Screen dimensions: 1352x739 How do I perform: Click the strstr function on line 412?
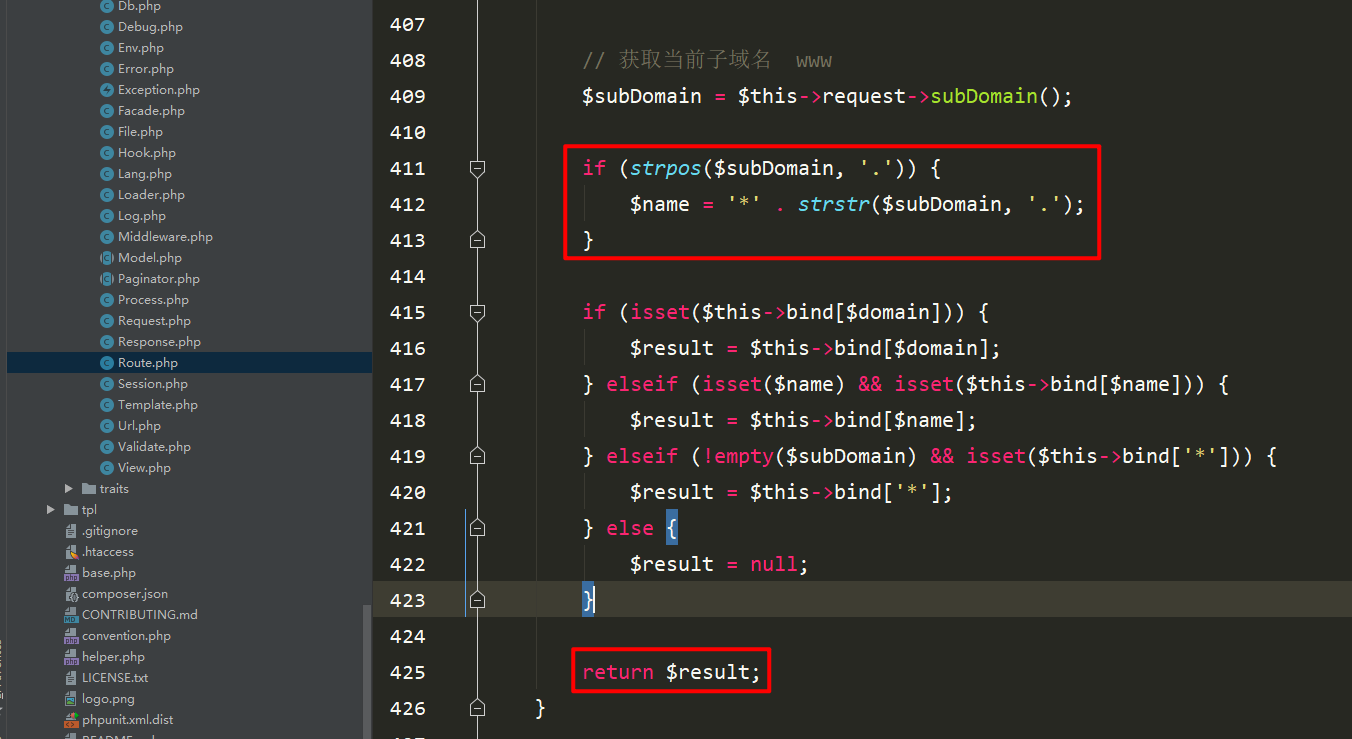pos(834,205)
